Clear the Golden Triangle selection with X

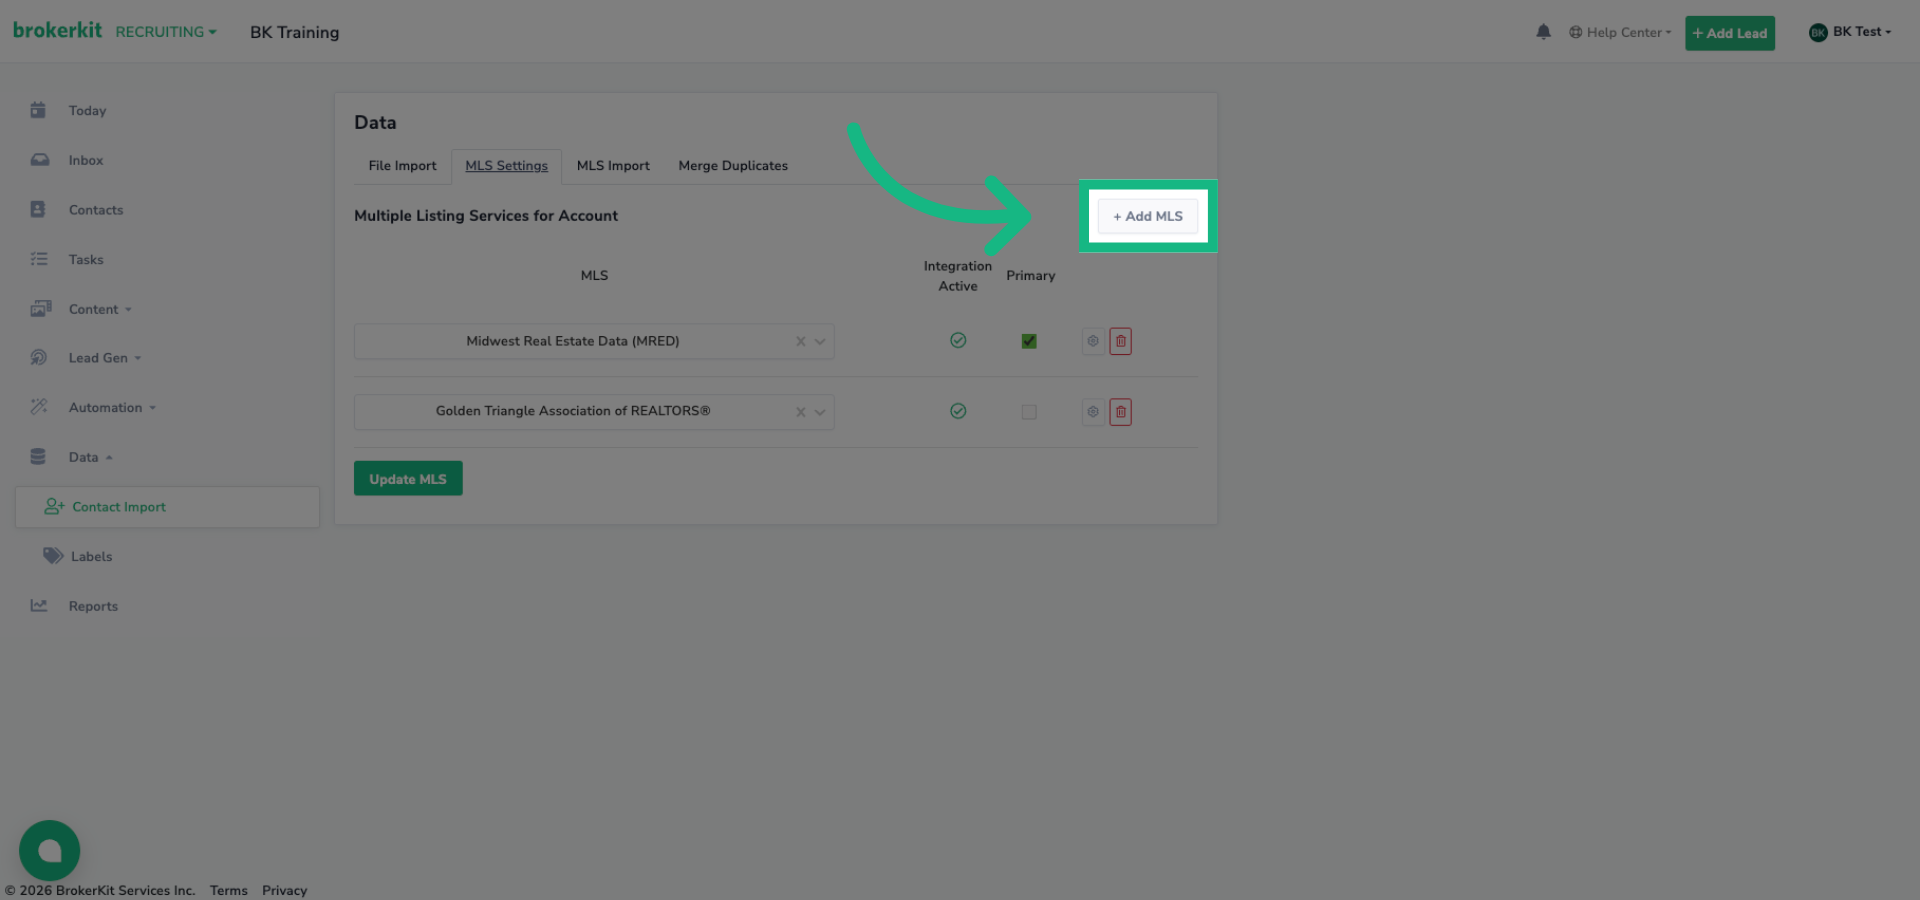(800, 412)
